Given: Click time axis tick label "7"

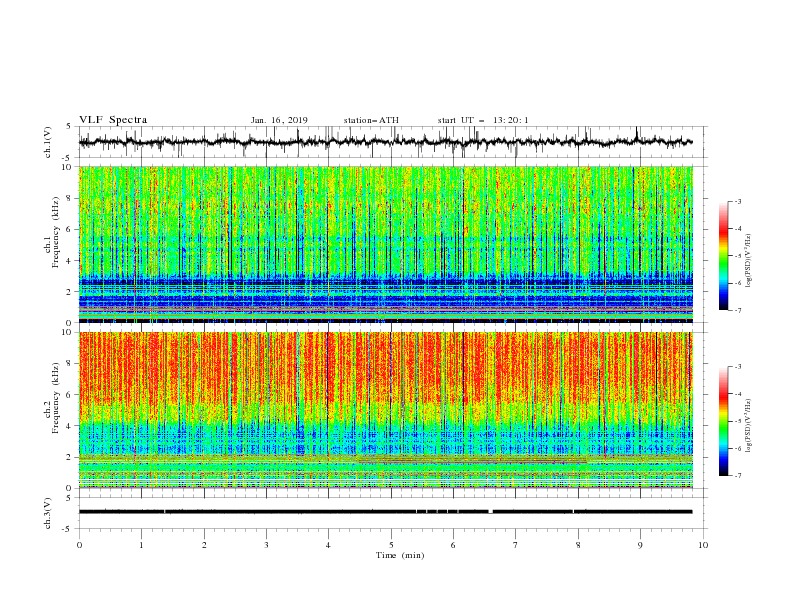Looking at the screenshot, I should pos(516,545).
